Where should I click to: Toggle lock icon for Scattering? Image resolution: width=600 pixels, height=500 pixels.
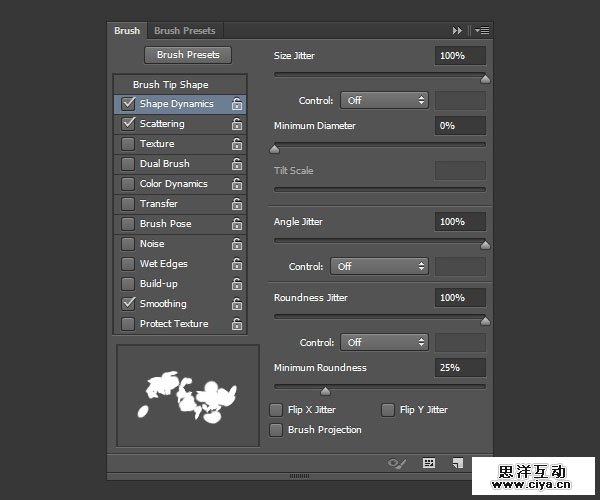237,124
